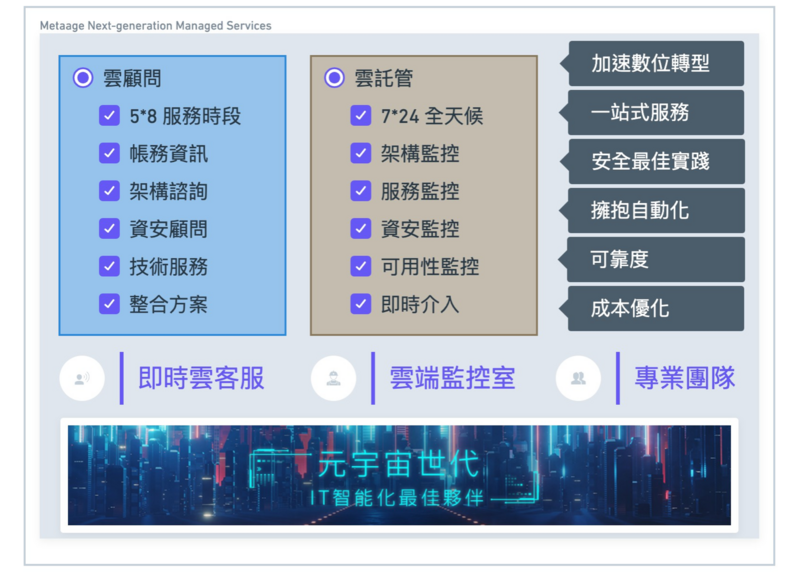The image size is (800, 574).
Task: Click the 即時雲客服 headset person icon
Action: [82, 378]
